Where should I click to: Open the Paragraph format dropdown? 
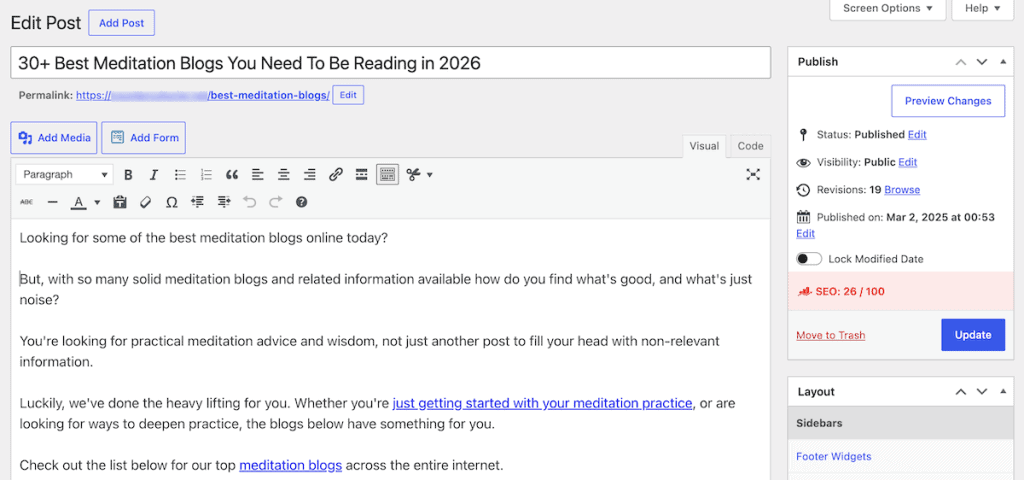65,174
